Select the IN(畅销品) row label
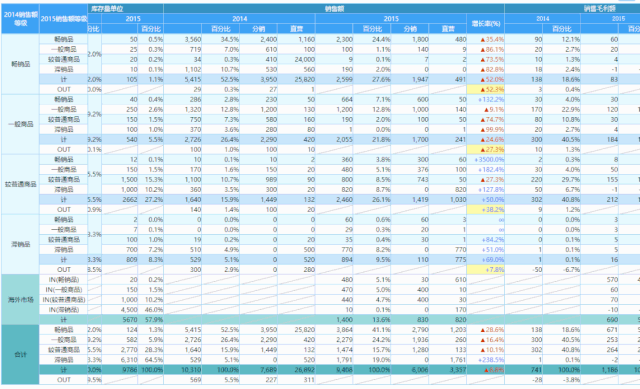Image resolution: width=640 pixels, height=389 pixels. click(x=64, y=280)
